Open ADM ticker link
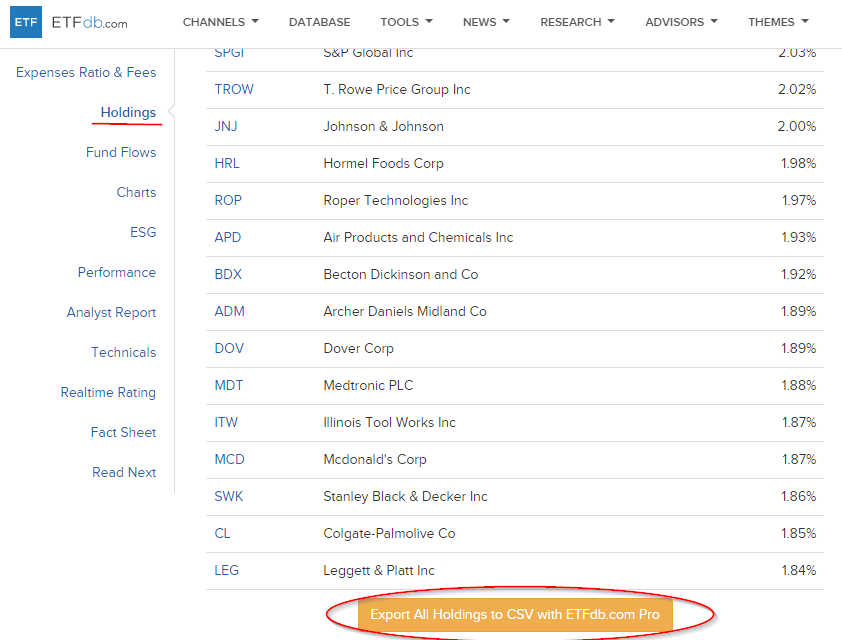 pyautogui.click(x=229, y=311)
